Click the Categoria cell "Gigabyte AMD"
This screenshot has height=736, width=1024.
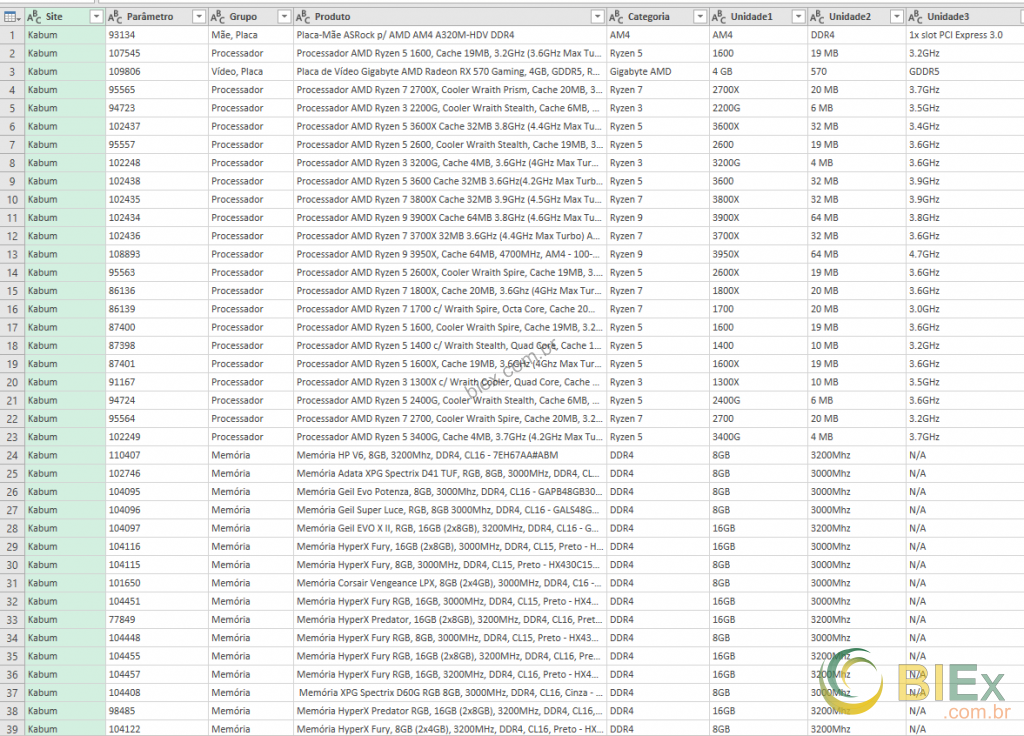(x=658, y=71)
